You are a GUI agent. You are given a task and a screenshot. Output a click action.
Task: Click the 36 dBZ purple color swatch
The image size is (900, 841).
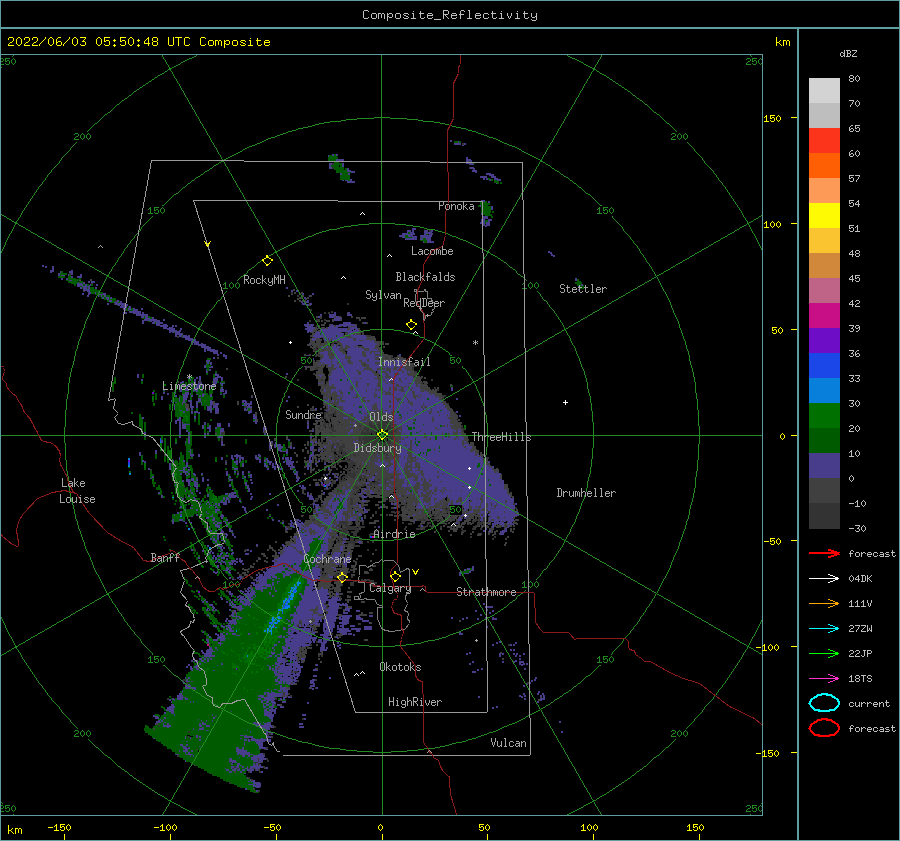[x=824, y=340]
